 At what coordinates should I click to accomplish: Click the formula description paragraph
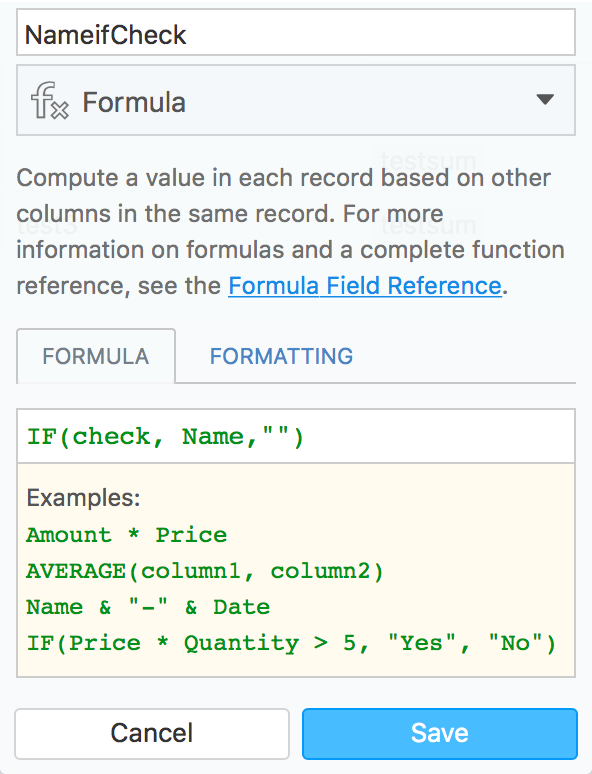coord(290,232)
